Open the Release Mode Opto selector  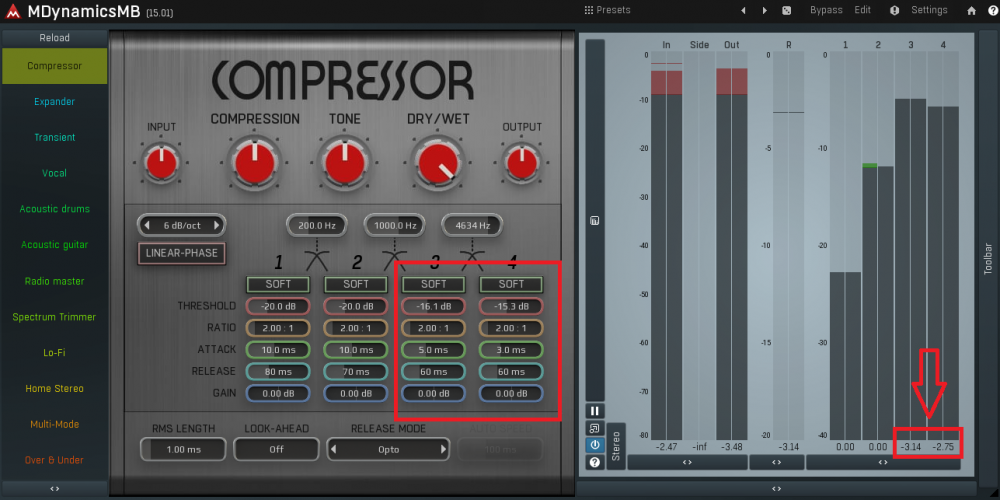coord(388,449)
